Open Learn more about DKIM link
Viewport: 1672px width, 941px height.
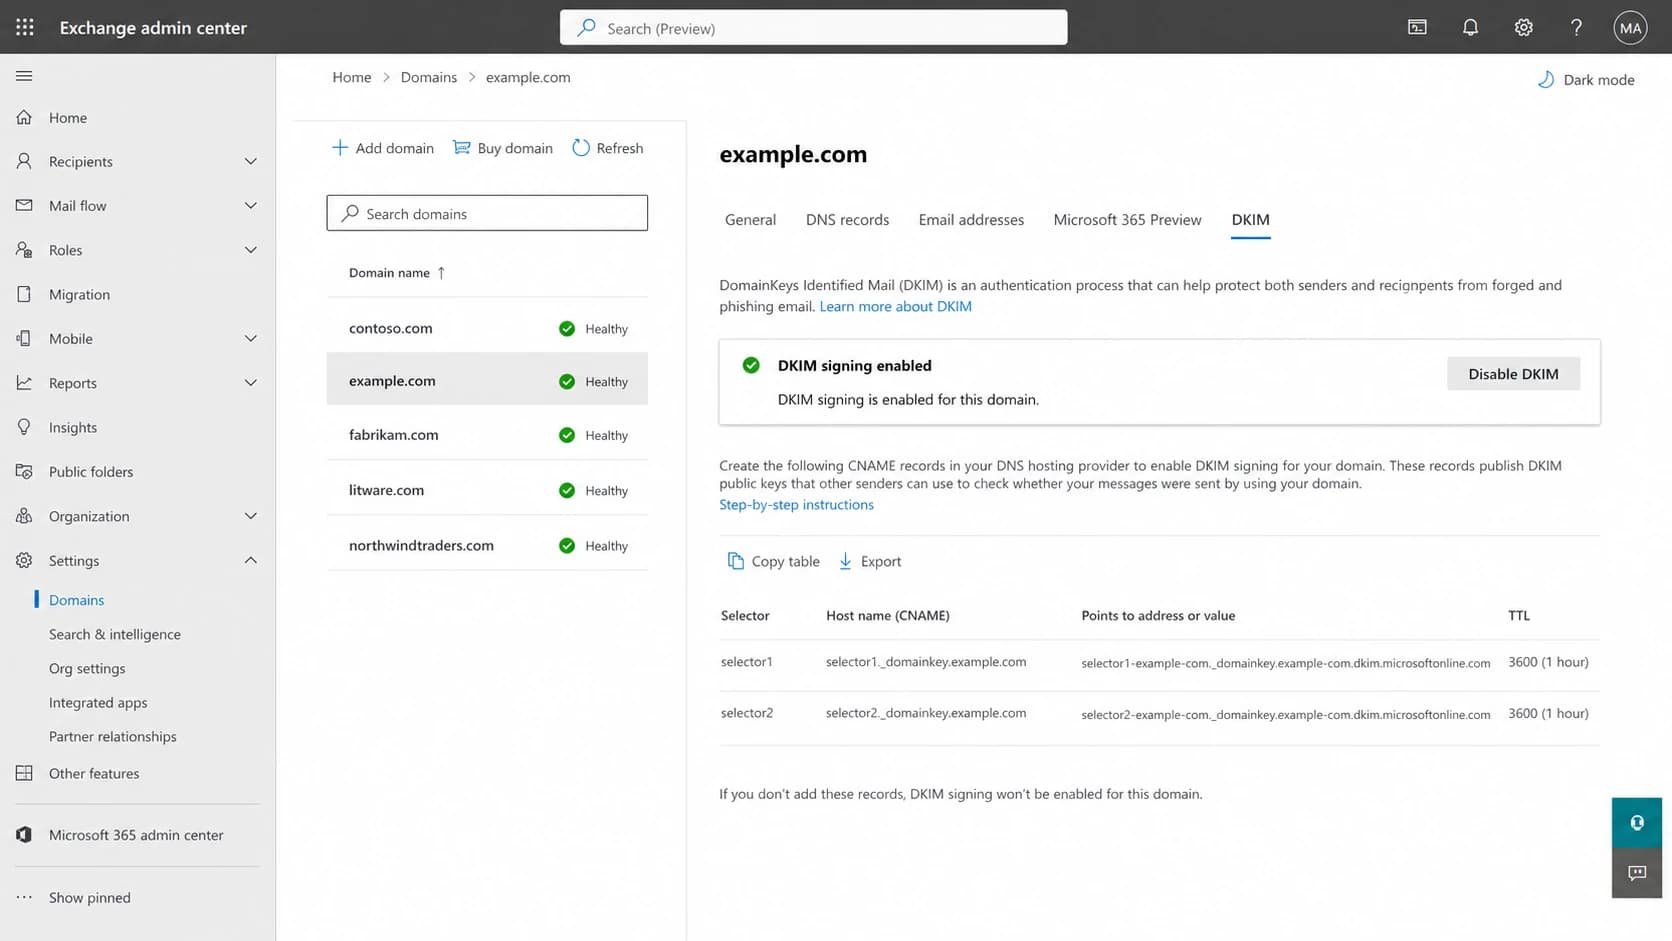coord(895,306)
